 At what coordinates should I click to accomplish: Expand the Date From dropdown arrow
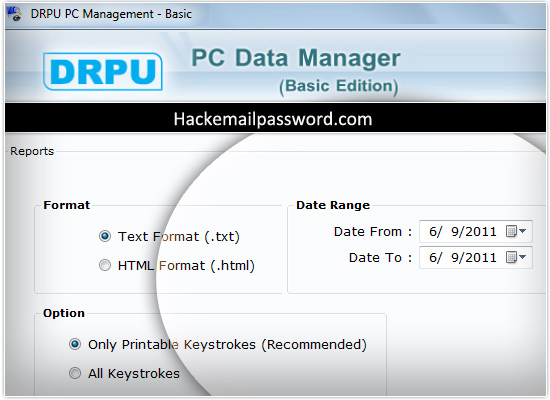[x=523, y=231]
